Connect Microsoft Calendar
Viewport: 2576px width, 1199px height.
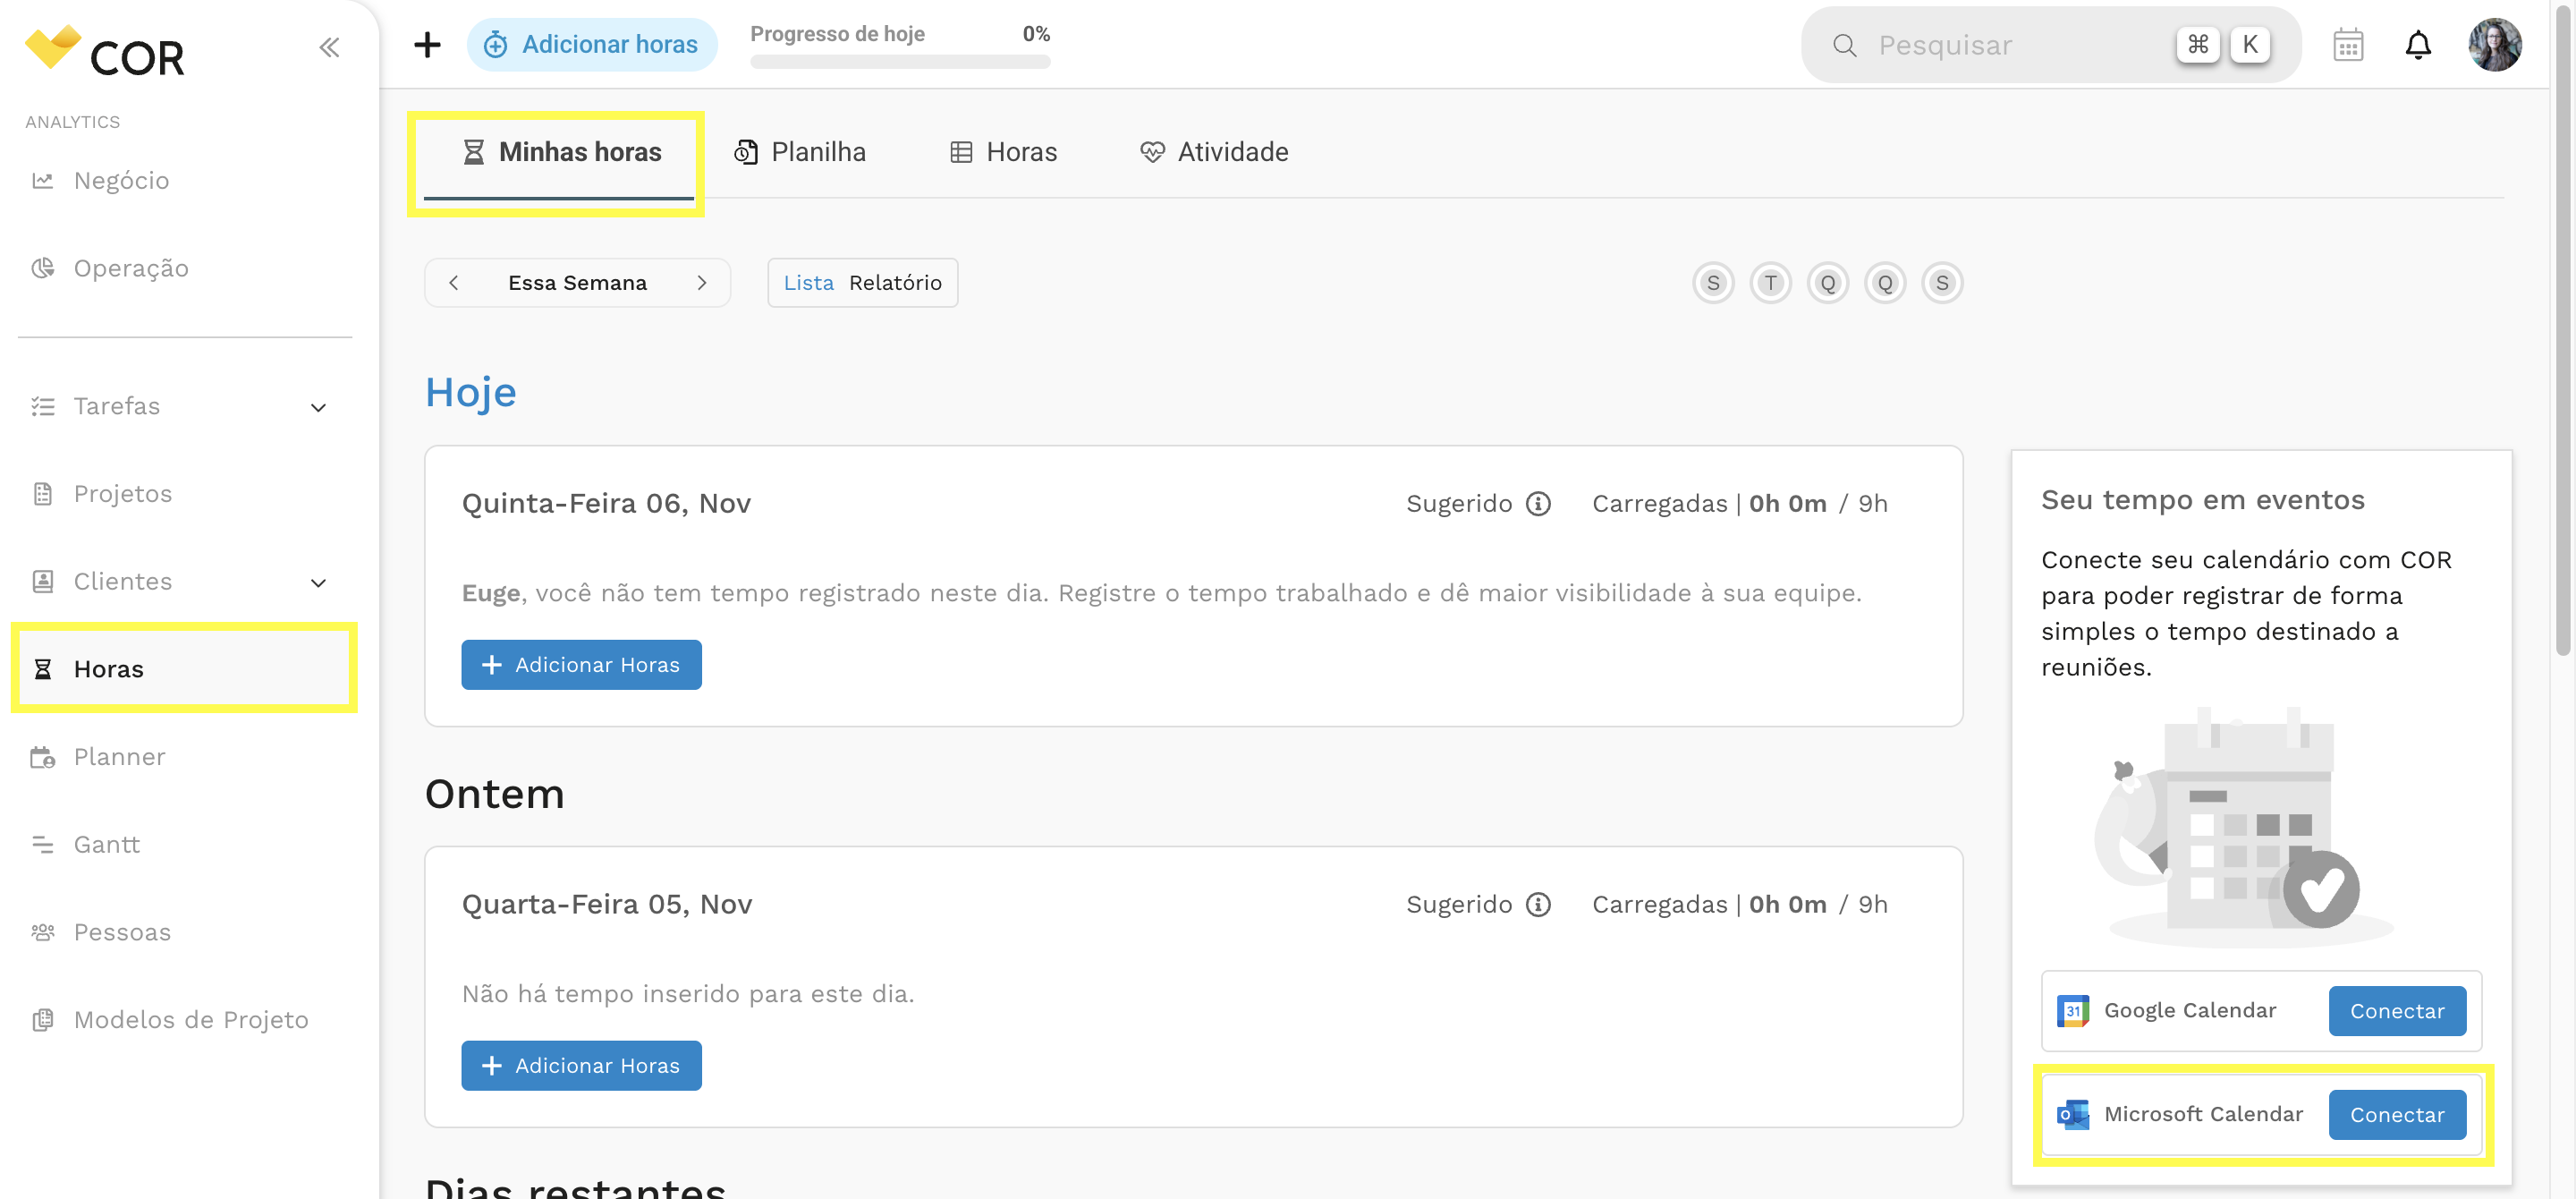coord(2397,1115)
